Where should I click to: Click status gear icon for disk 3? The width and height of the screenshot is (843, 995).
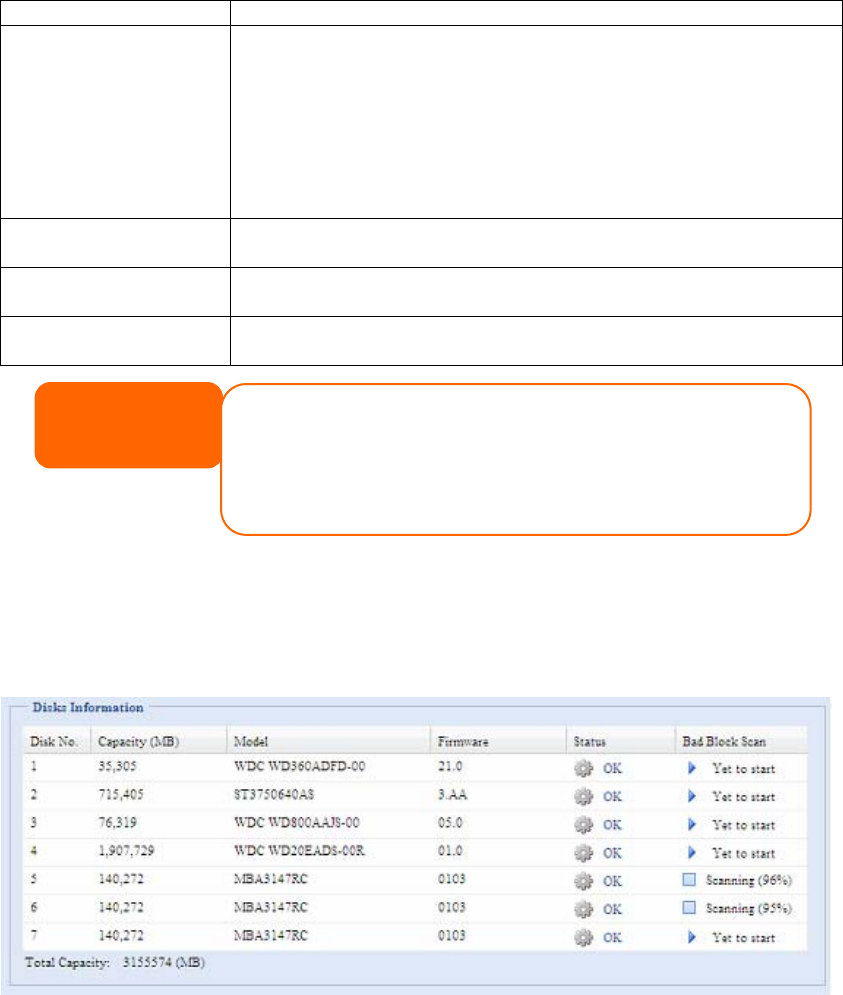pos(583,825)
